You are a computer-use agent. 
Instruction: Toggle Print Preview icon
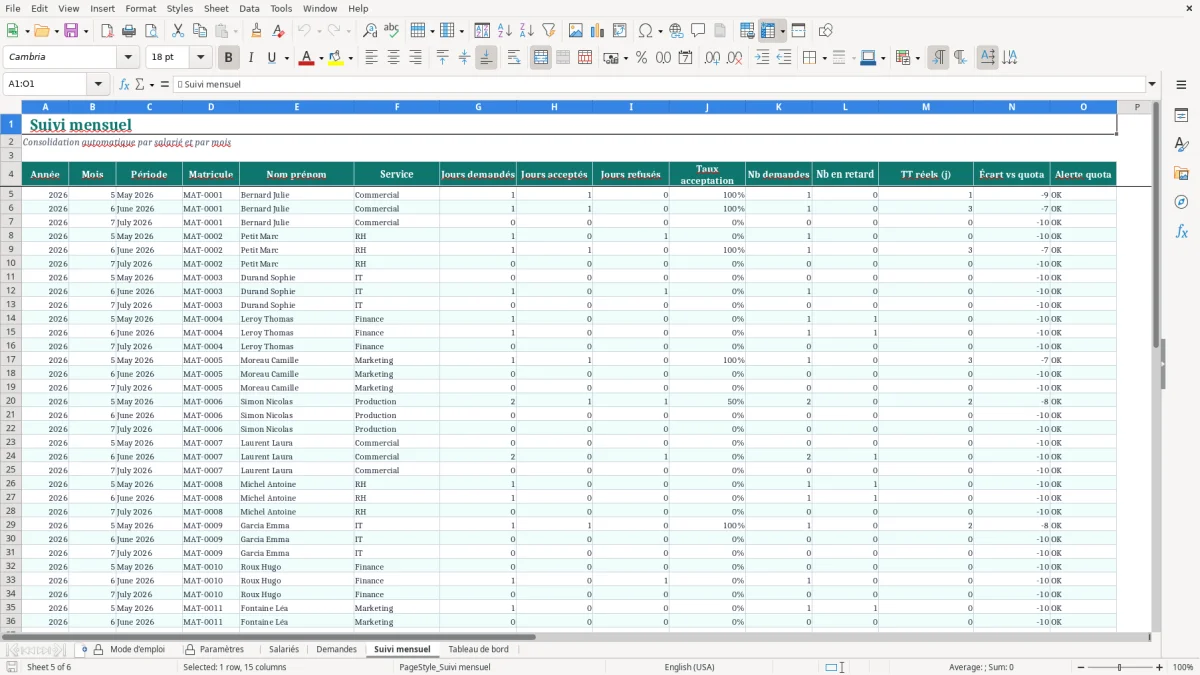pos(150,31)
